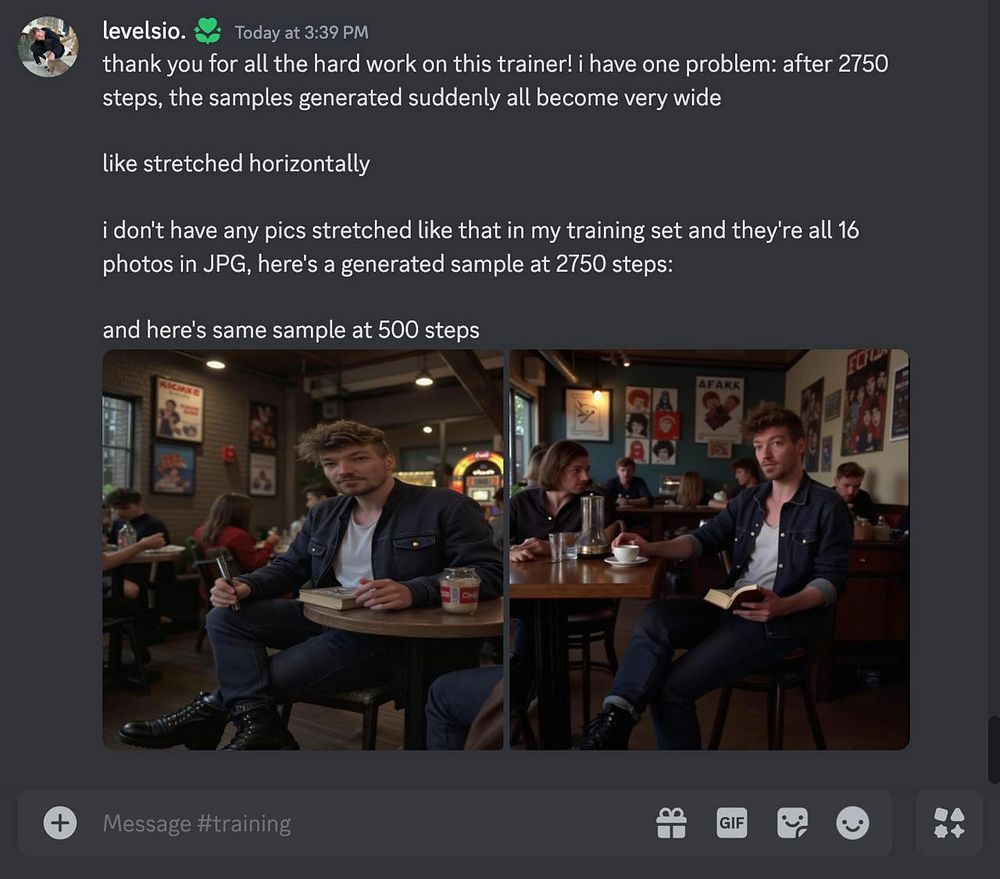The width and height of the screenshot is (1000, 879).
Task: Click the plus attachment button in message bar
Action: pos(60,823)
